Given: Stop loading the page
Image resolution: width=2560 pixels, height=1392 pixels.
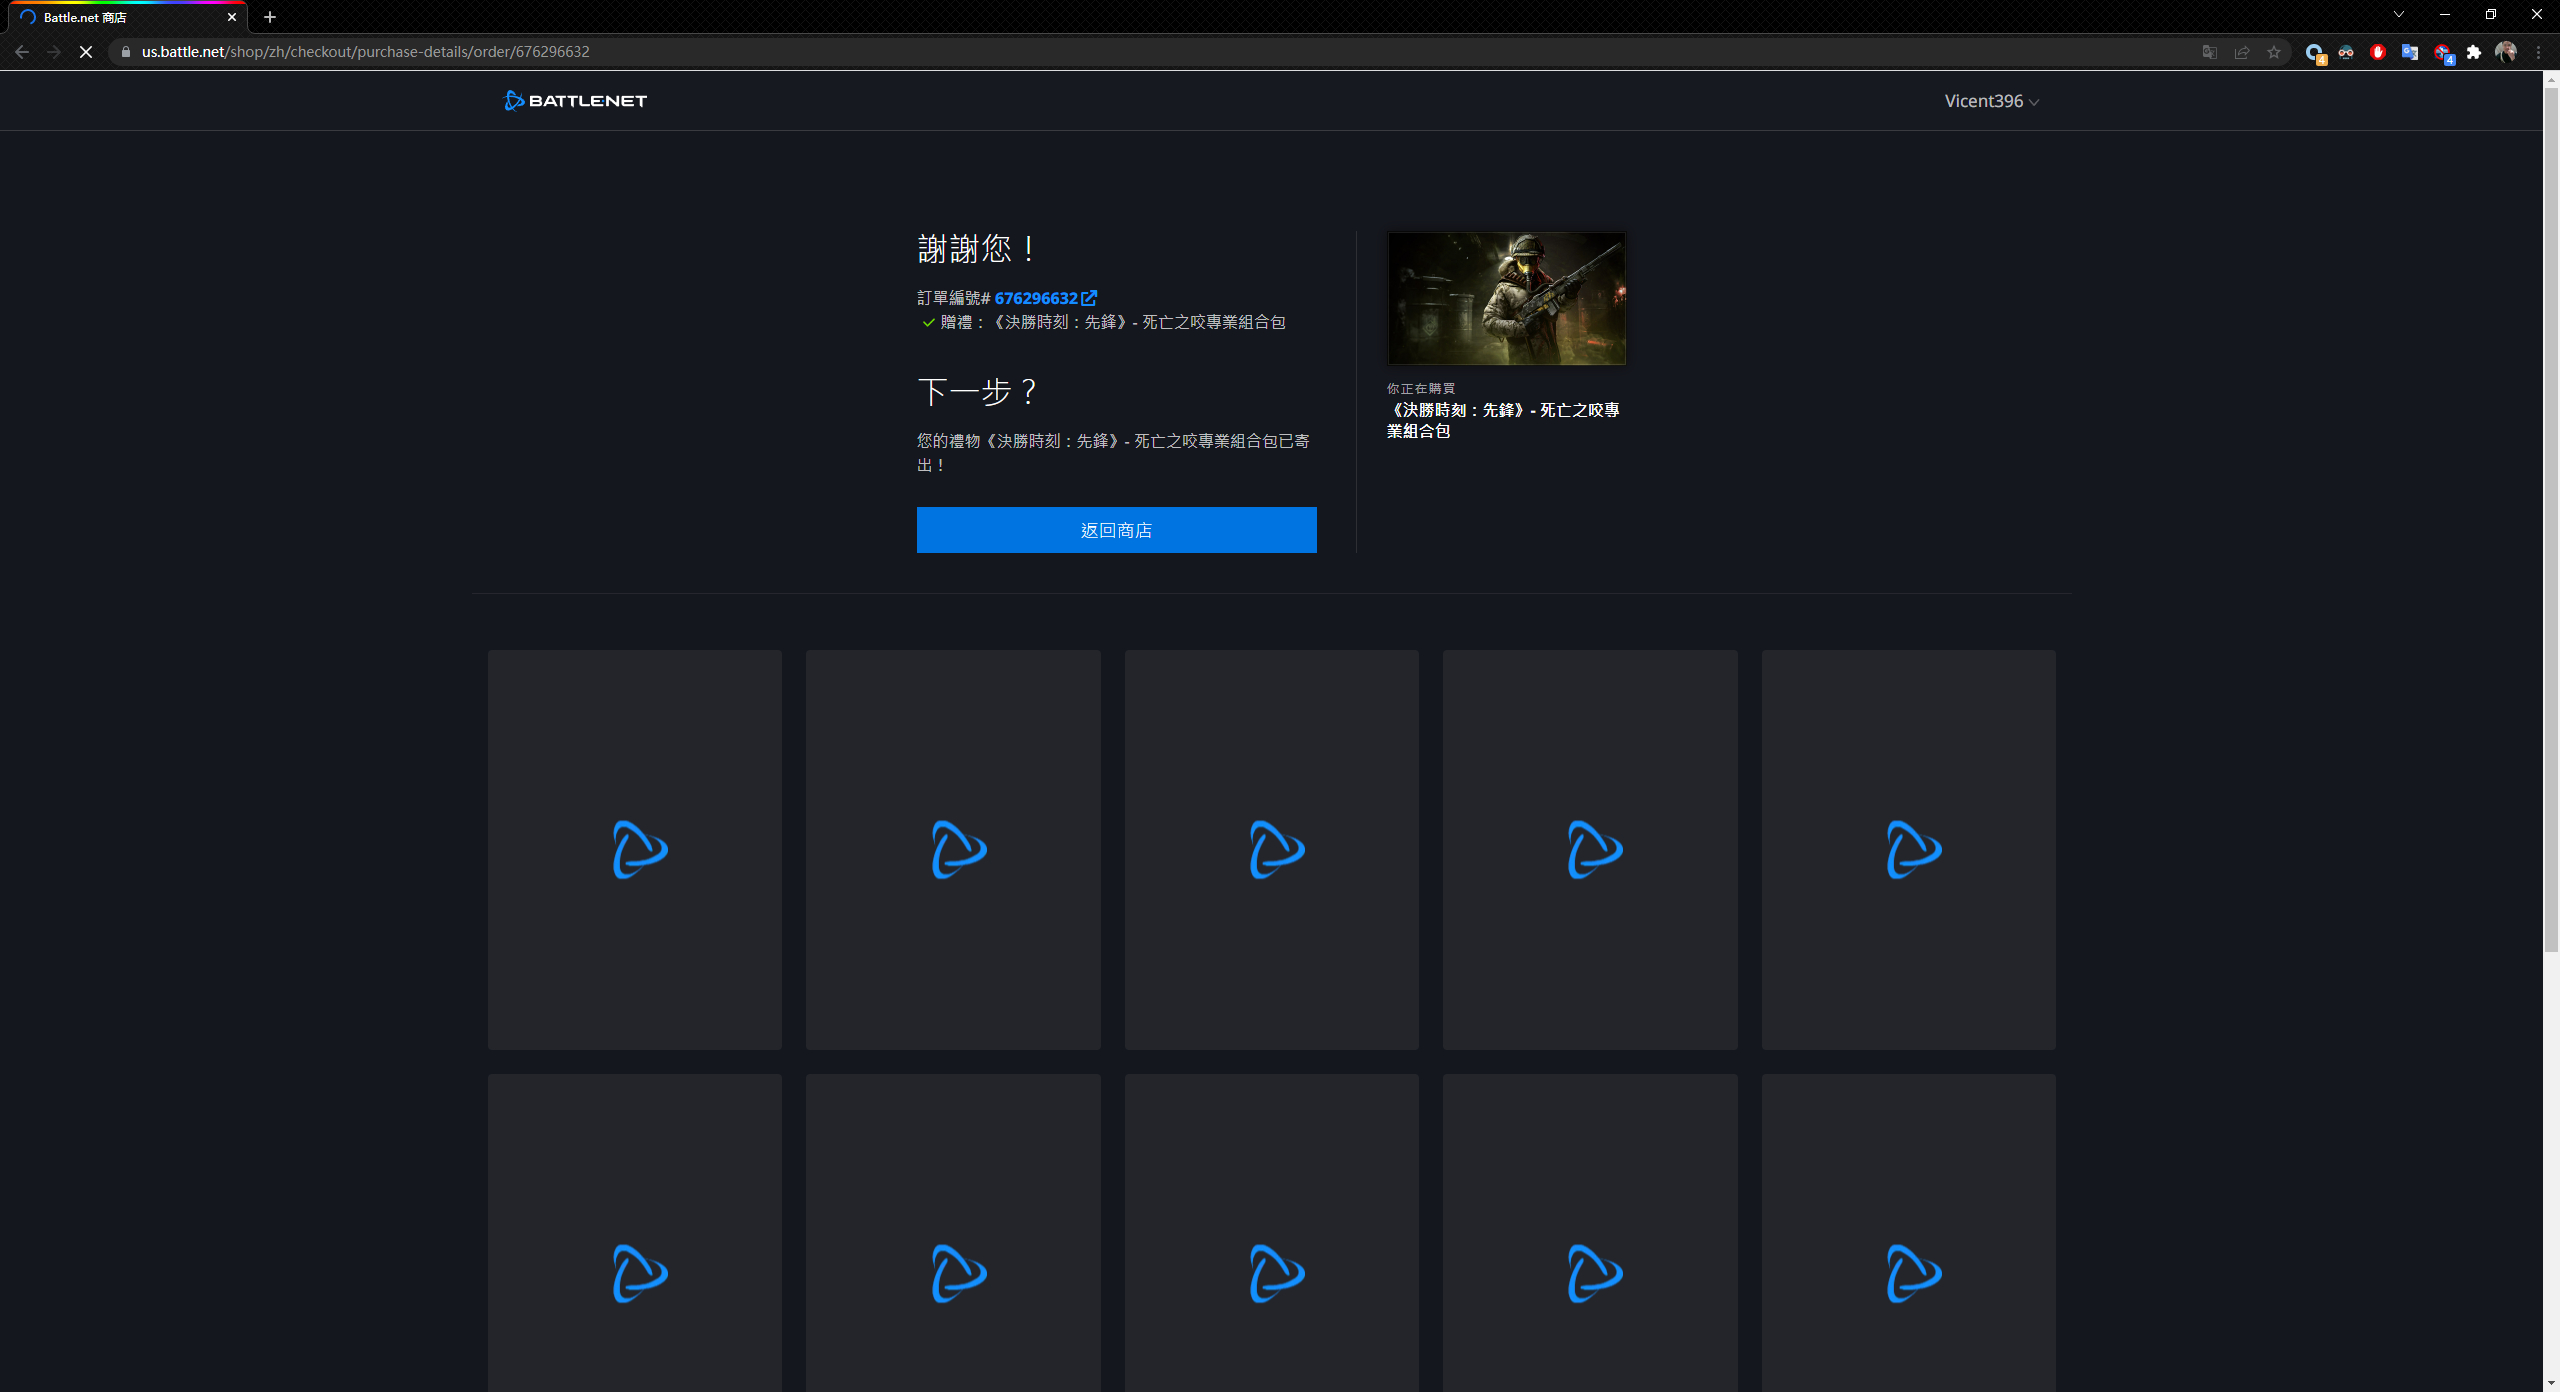Looking at the screenshot, I should point(86,52).
